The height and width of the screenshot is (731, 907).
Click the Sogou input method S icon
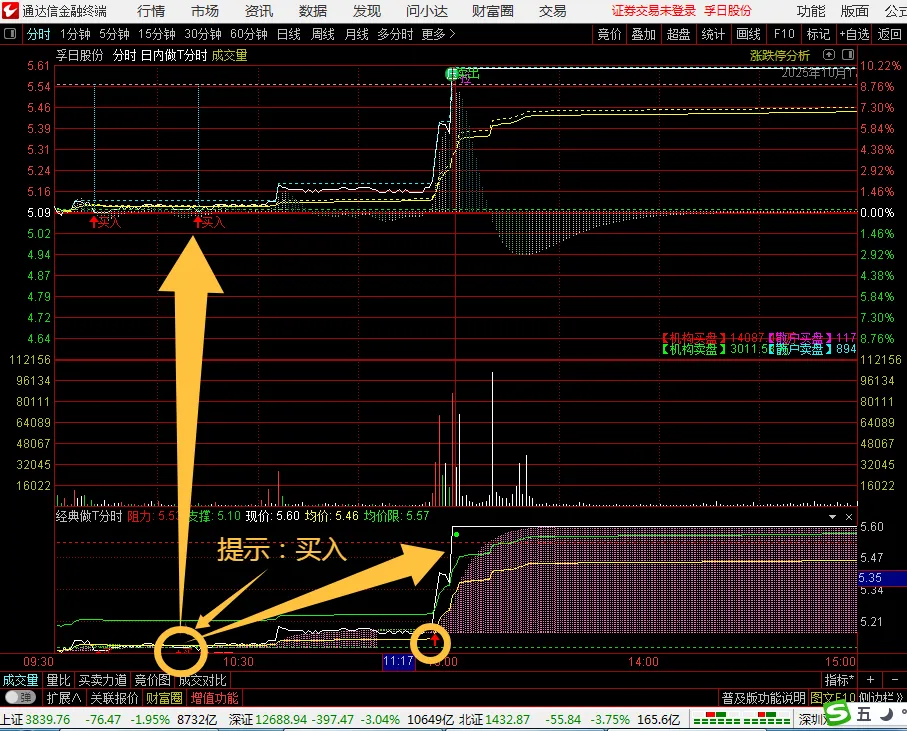838,714
